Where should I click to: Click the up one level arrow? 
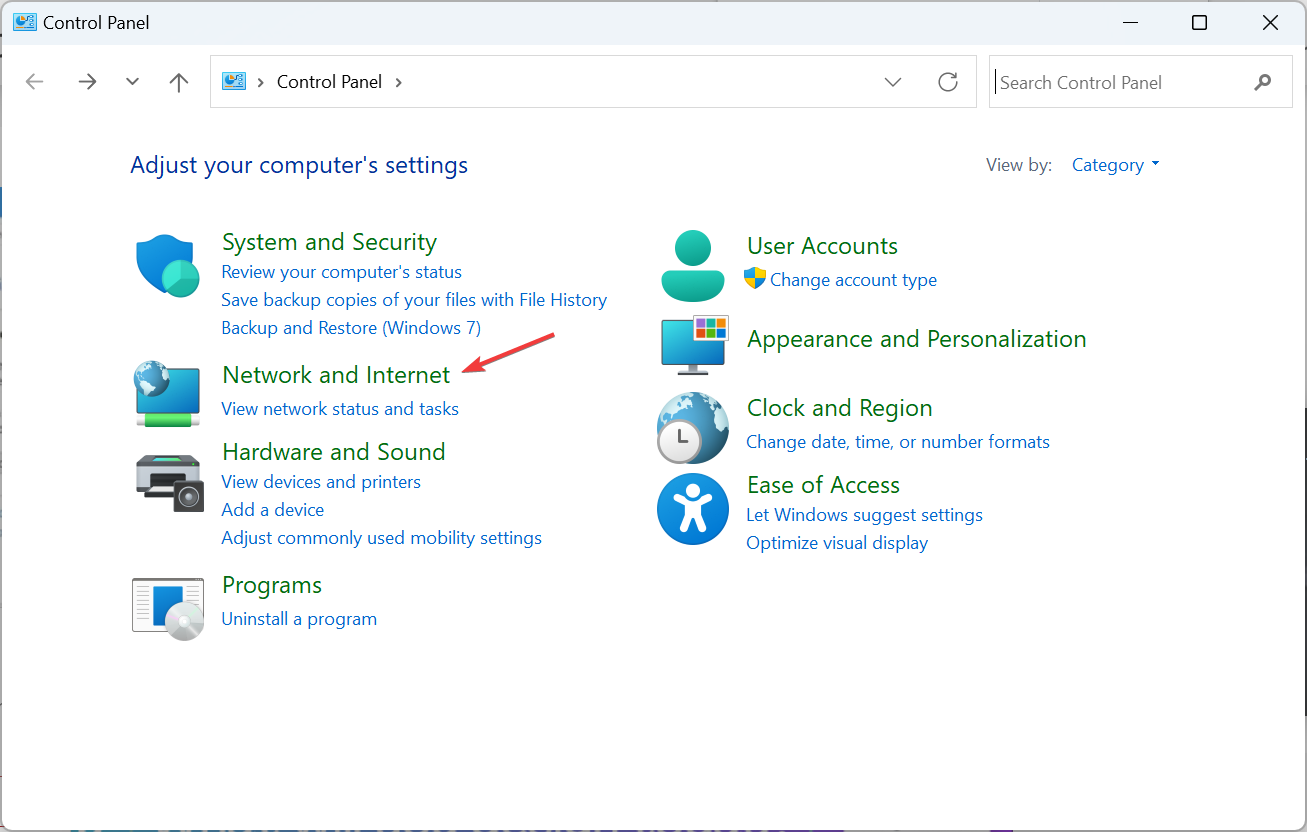tap(178, 81)
